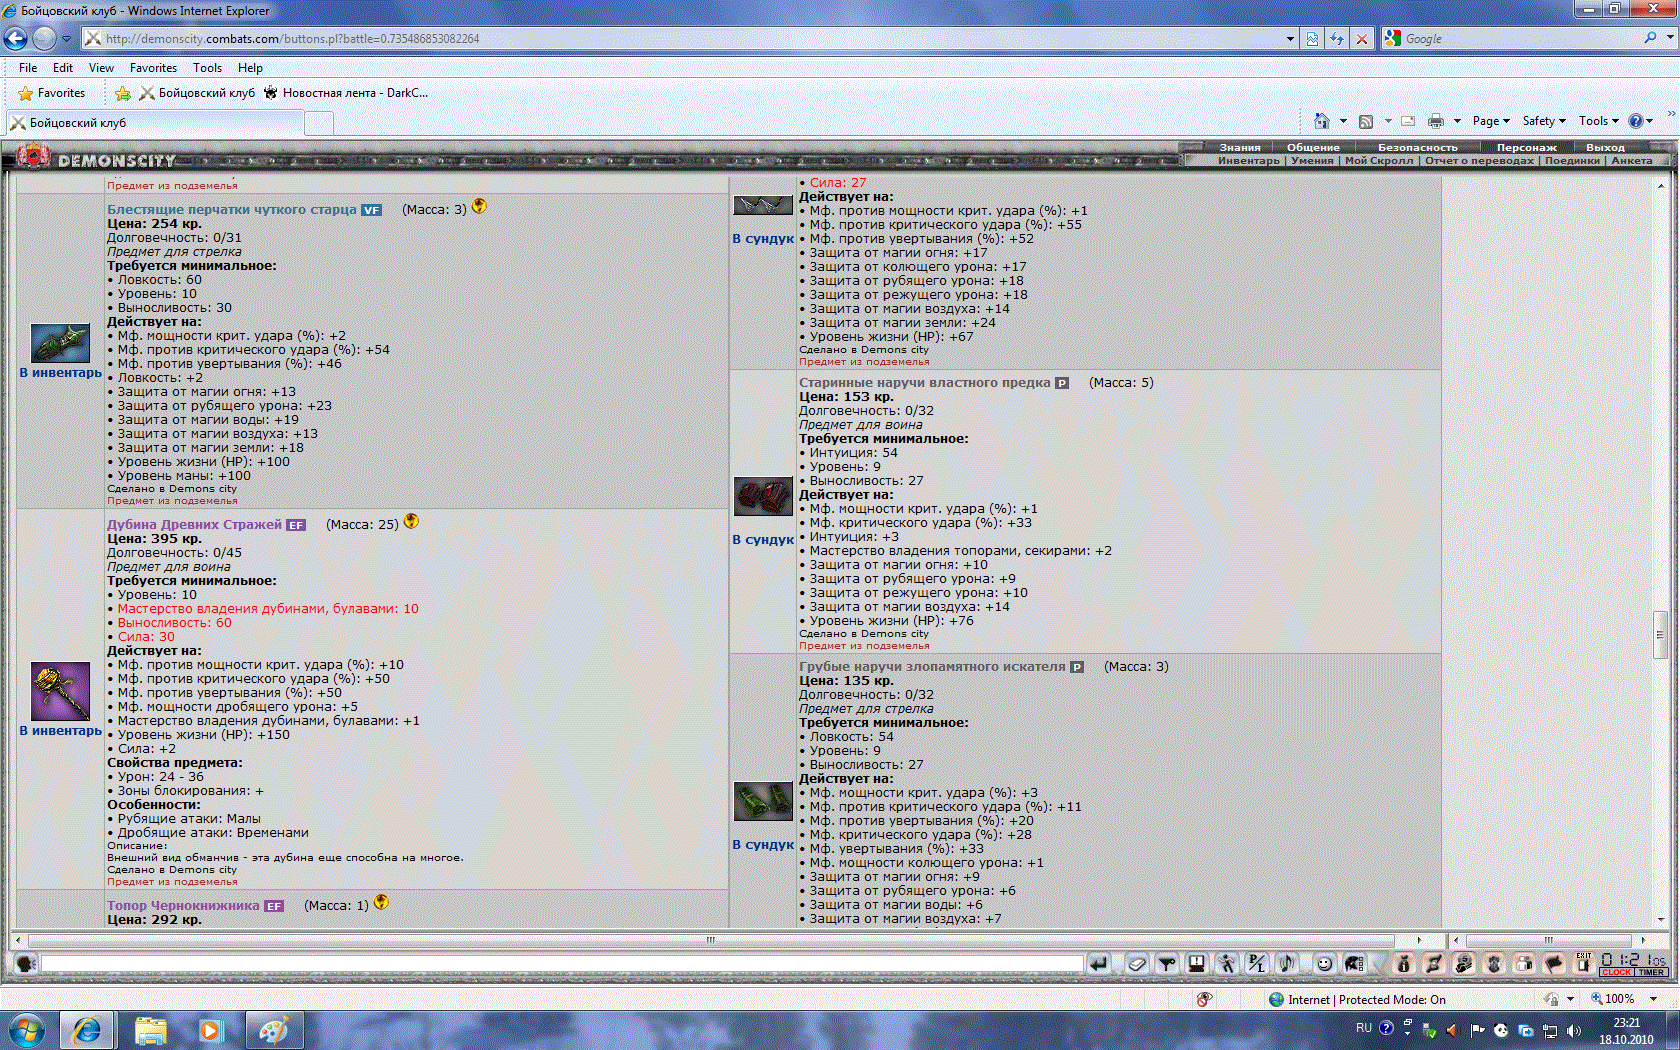
Task: Open the Инвентарь game submenu link
Action: tap(1249, 160)
